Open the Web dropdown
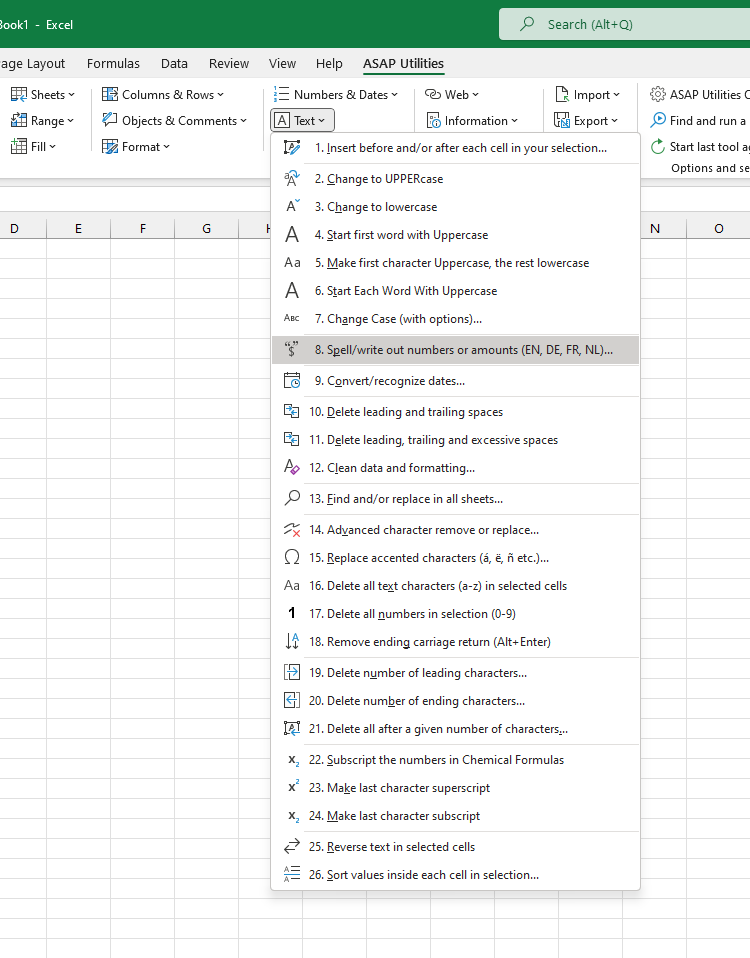This screenshot has height=958, width=750. pos(452,95)
